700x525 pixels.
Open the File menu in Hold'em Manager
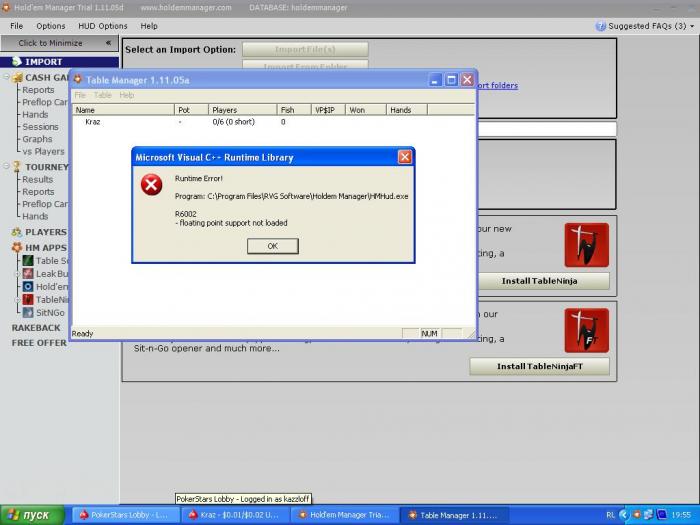tap(17, 26)
